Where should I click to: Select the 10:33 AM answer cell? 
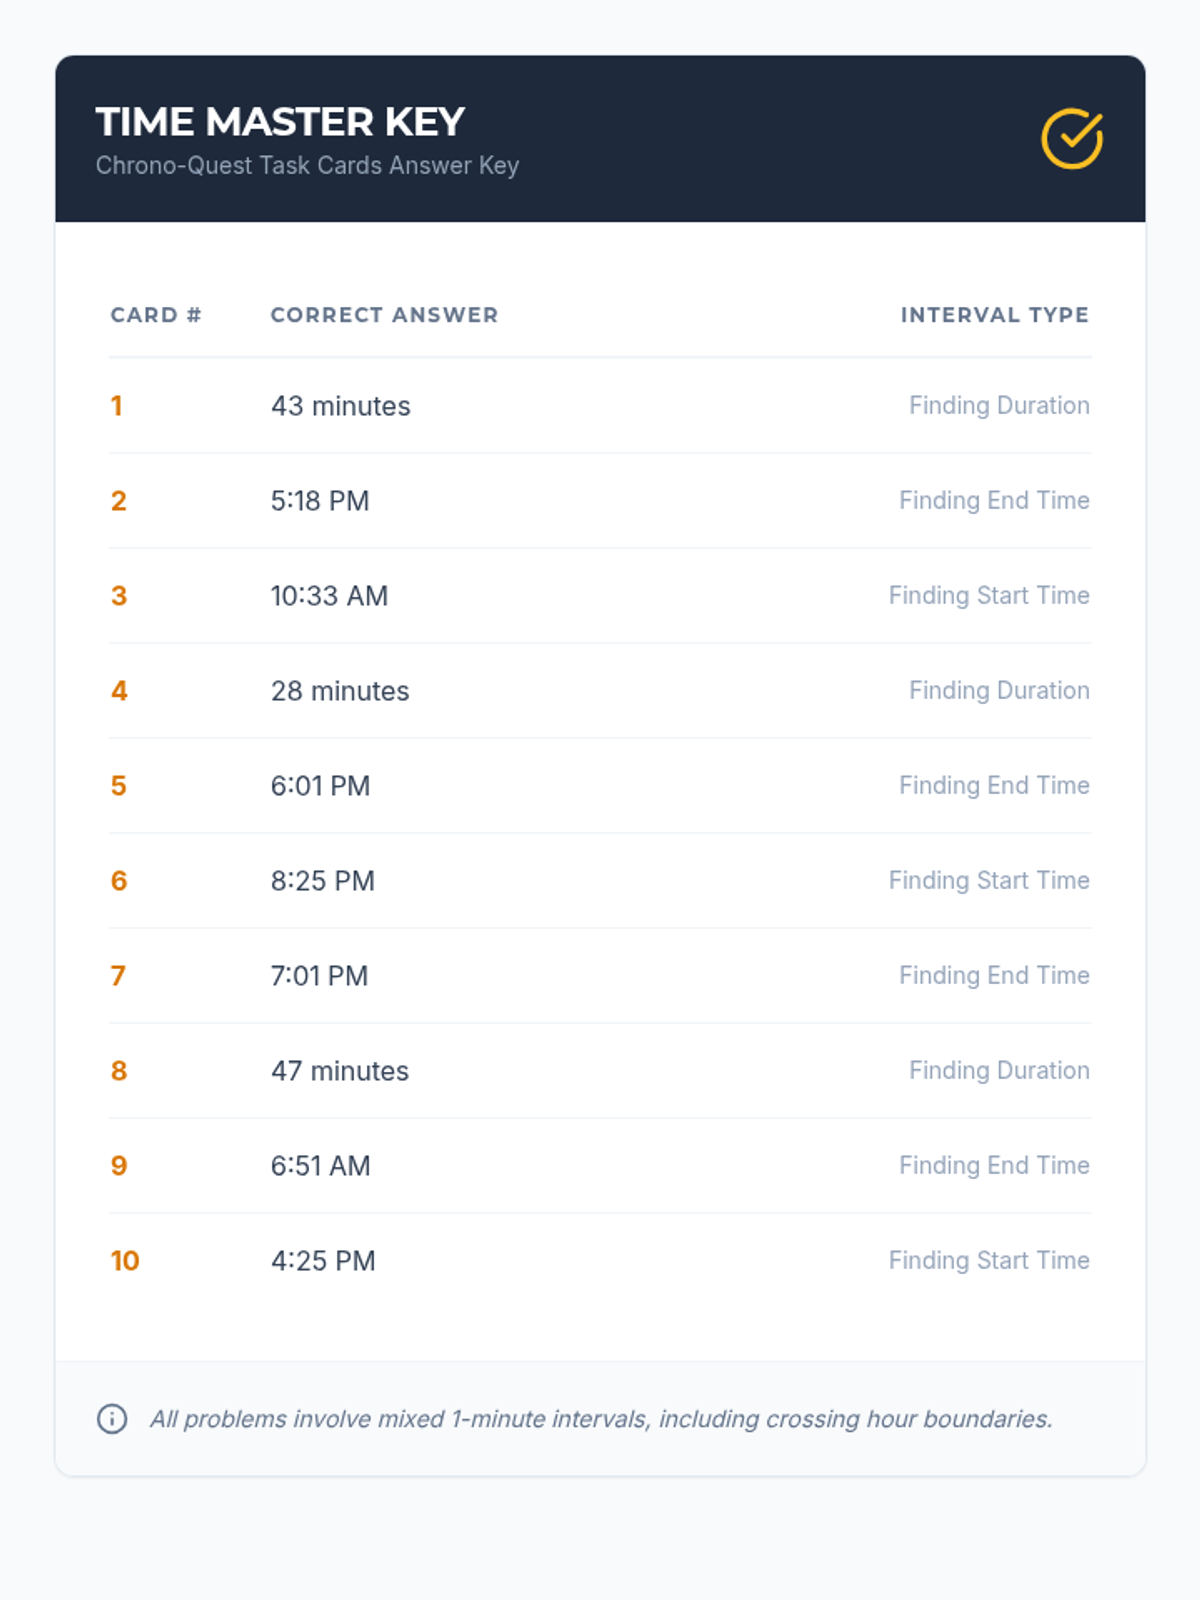[x=329, y=596]
